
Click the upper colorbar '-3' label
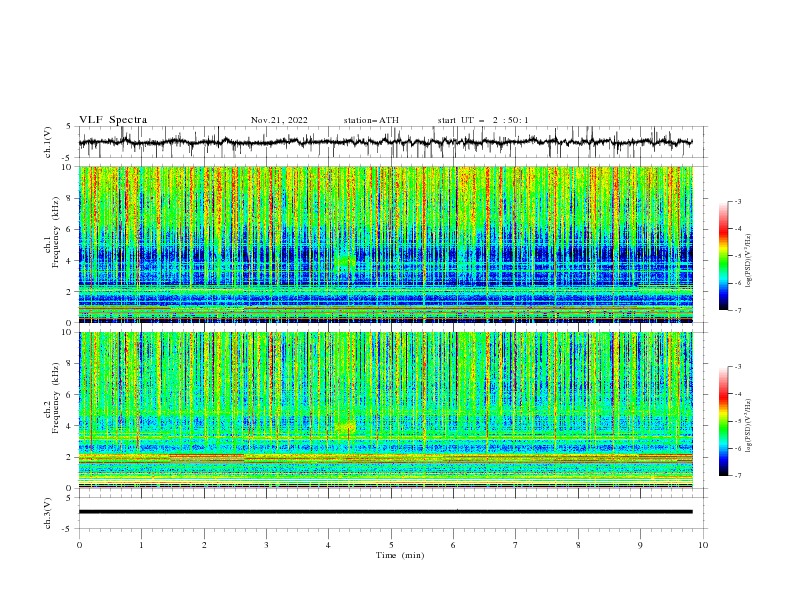(x=737, y=201)
